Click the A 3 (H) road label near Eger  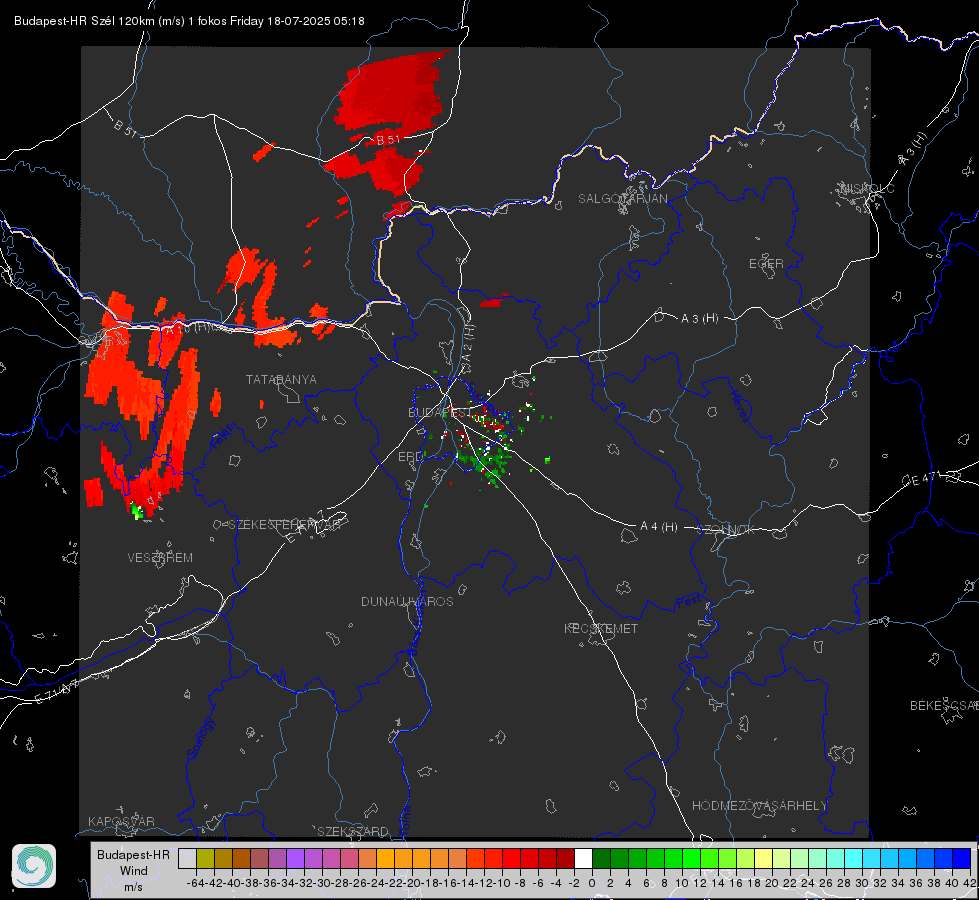click(699, 319)
